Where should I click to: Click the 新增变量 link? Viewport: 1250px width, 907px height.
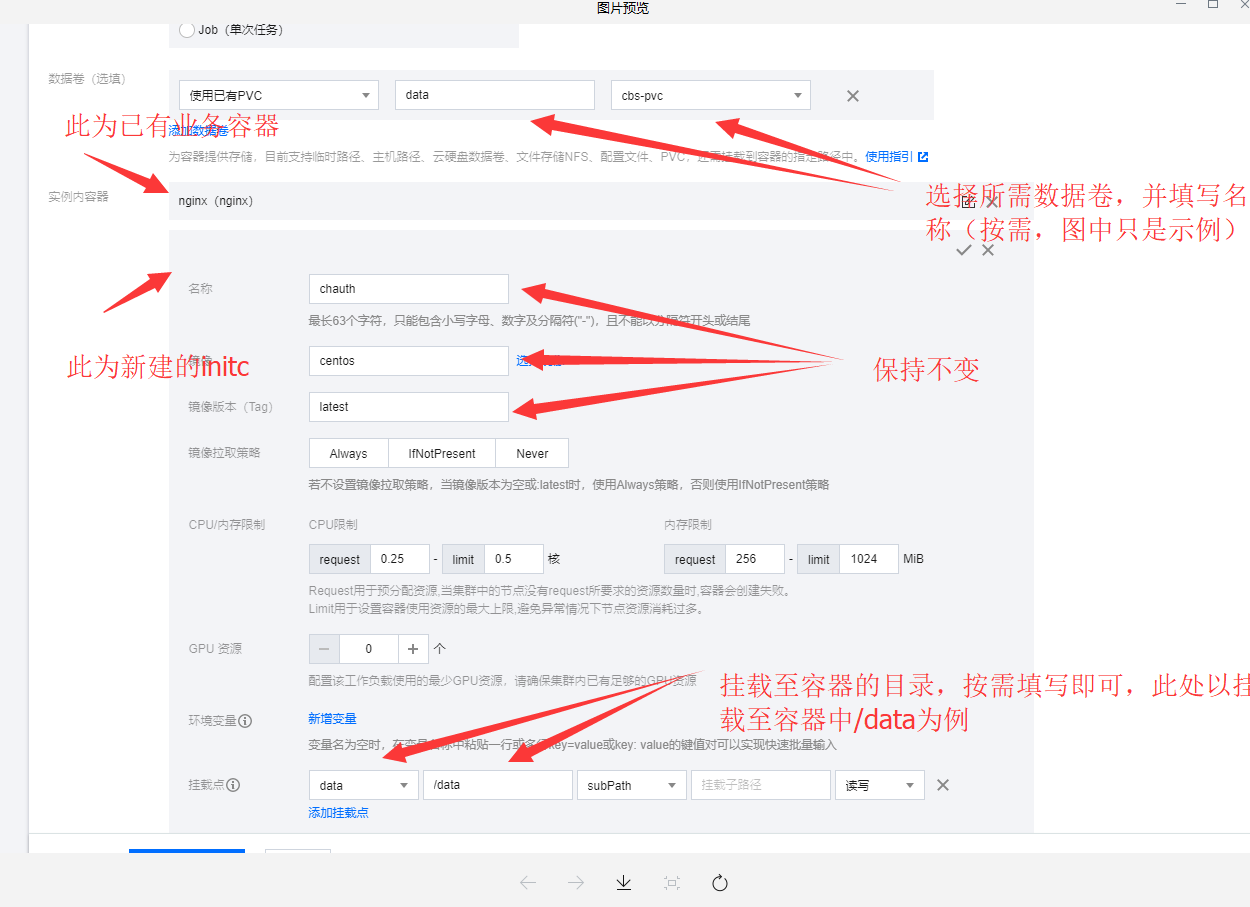pyautogui.click(x=332, y=718)
